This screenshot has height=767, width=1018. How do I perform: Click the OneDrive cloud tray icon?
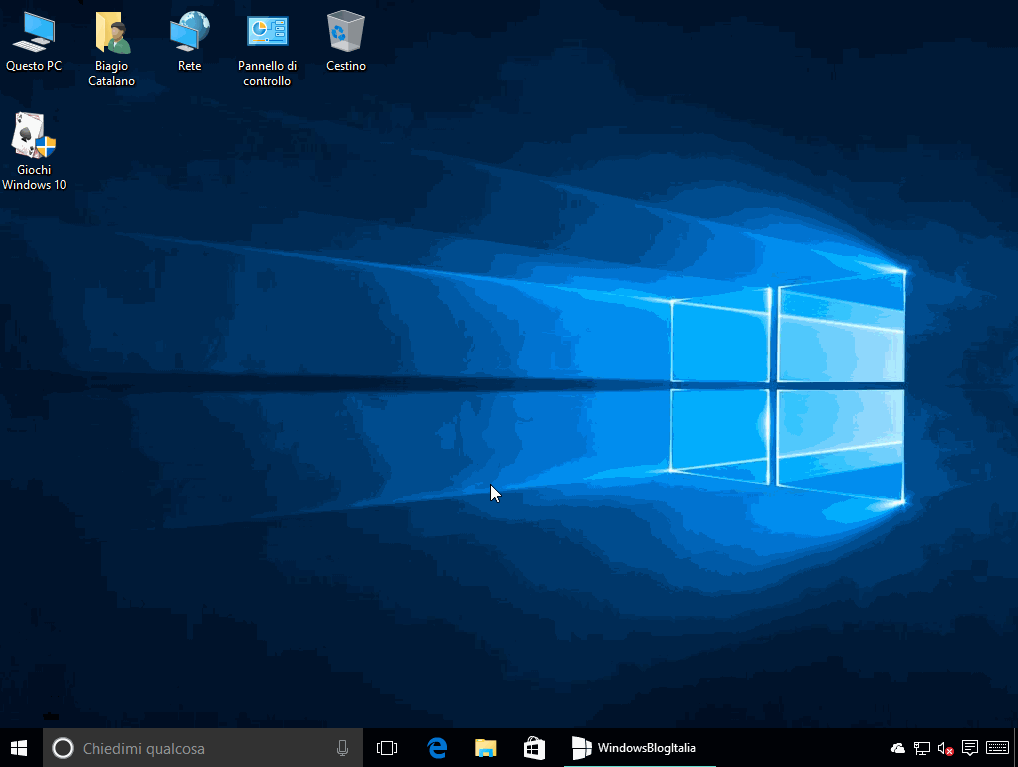tap(897, 748)
